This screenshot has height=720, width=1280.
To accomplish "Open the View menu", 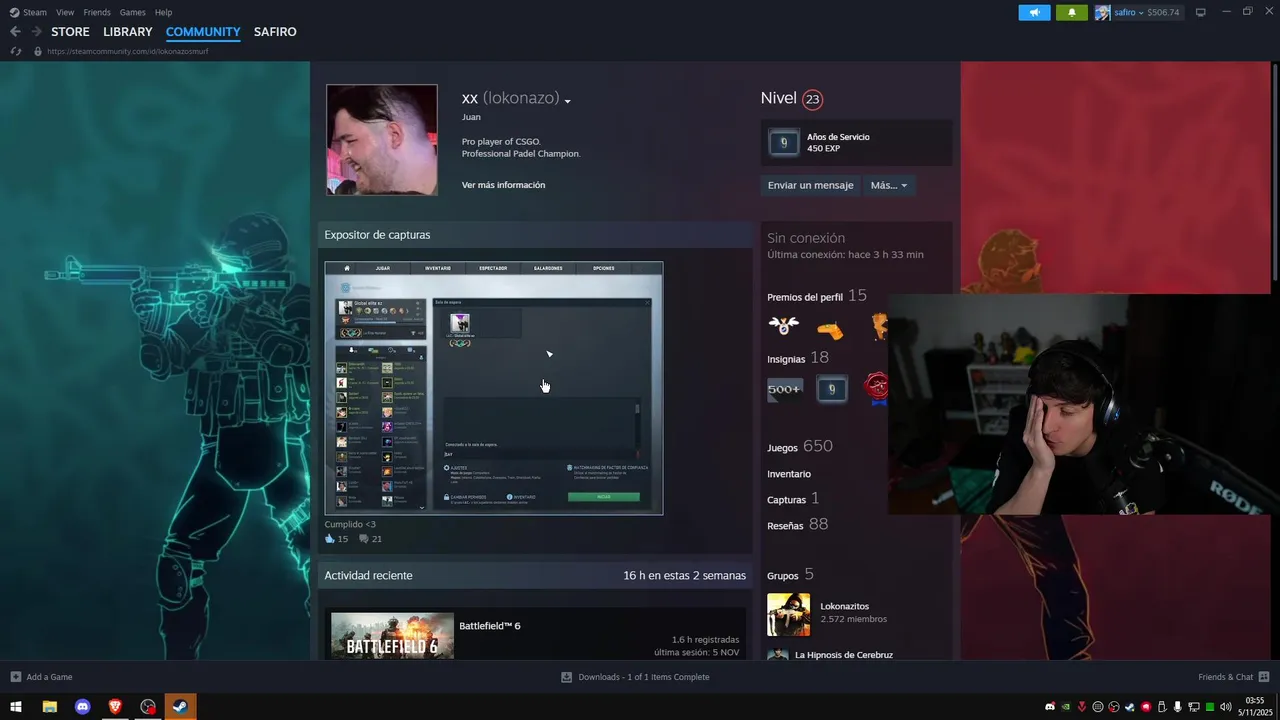I will click(x=65, y=12).
